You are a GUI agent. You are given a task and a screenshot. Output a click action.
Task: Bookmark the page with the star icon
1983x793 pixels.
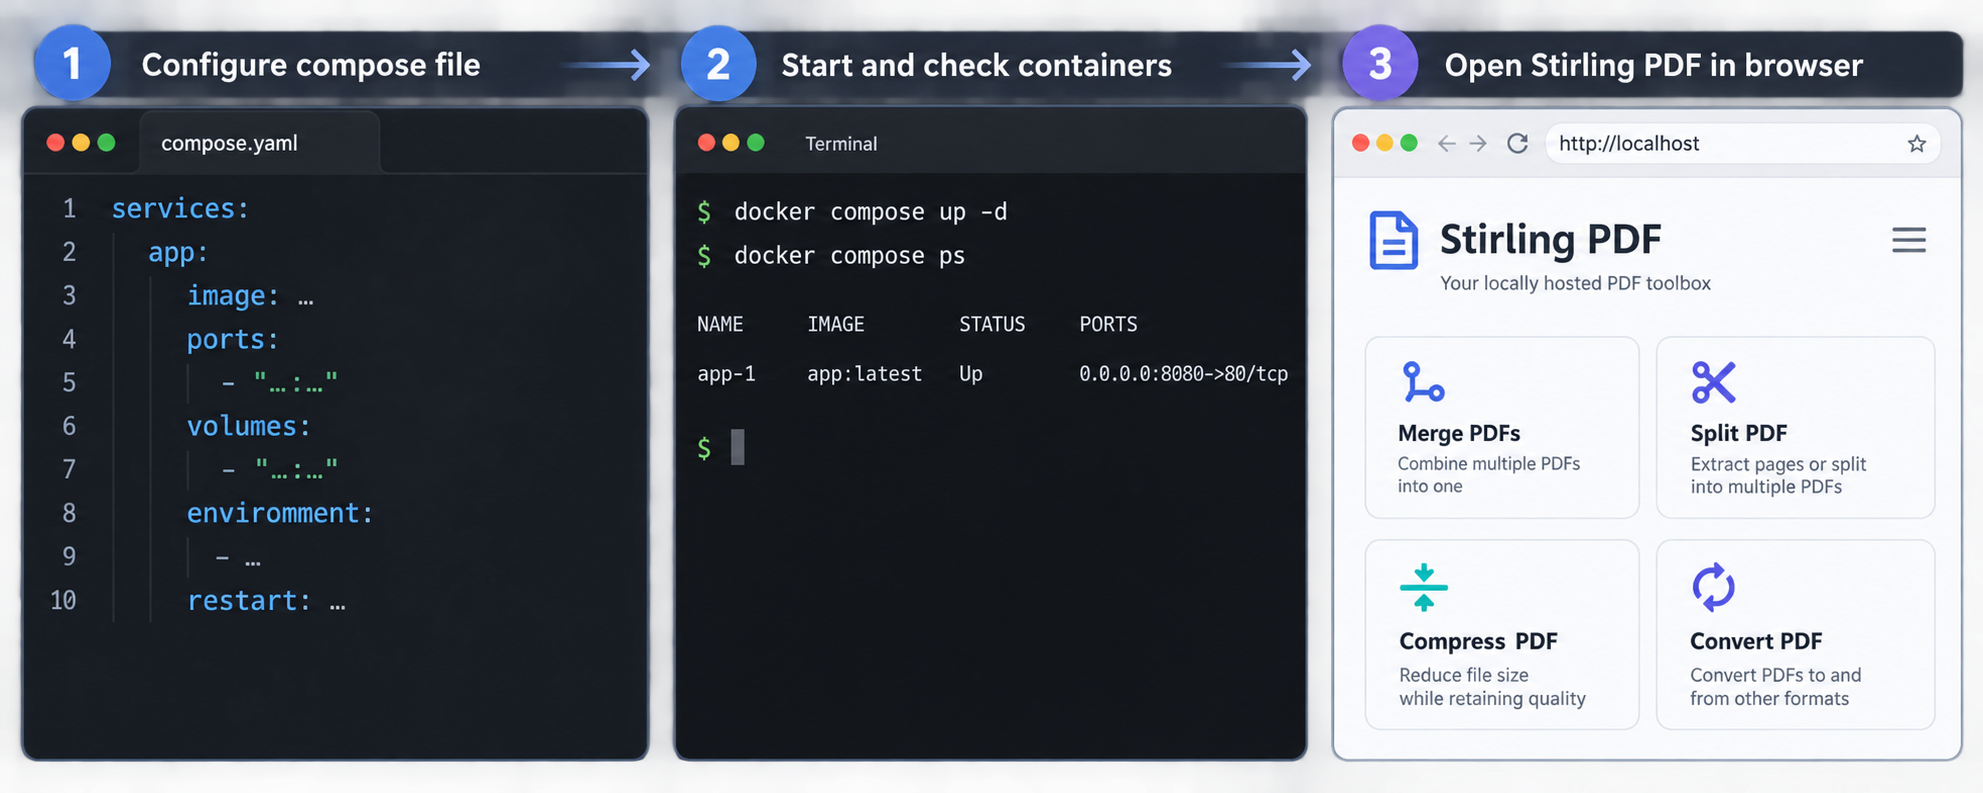click(1916, 144)
